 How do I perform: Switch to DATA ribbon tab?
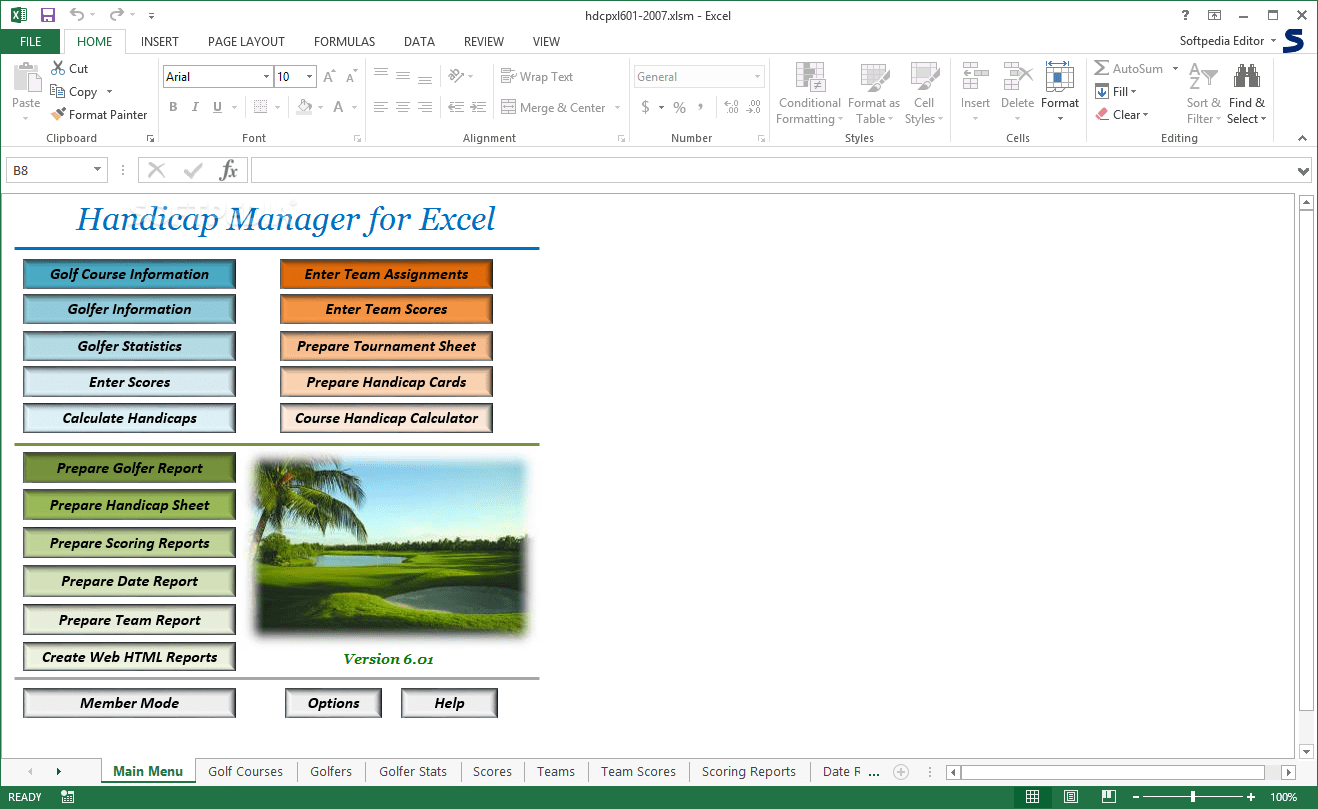[x=419, y=42]
